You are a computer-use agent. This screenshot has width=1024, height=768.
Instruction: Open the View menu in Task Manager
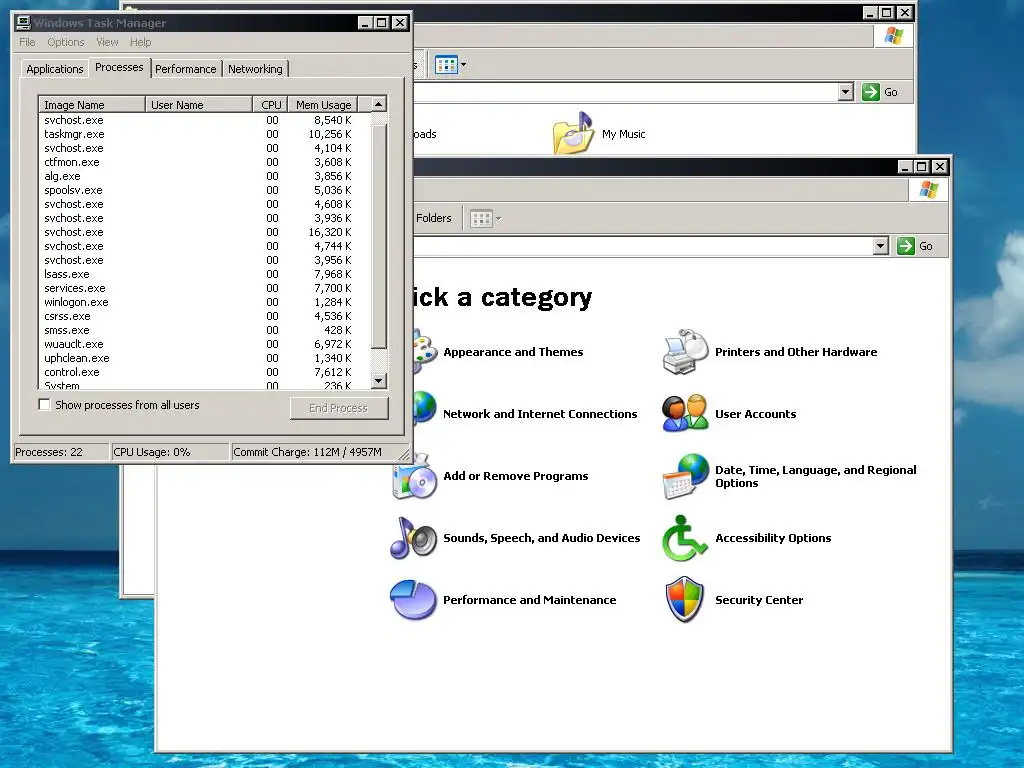[107, 42]
